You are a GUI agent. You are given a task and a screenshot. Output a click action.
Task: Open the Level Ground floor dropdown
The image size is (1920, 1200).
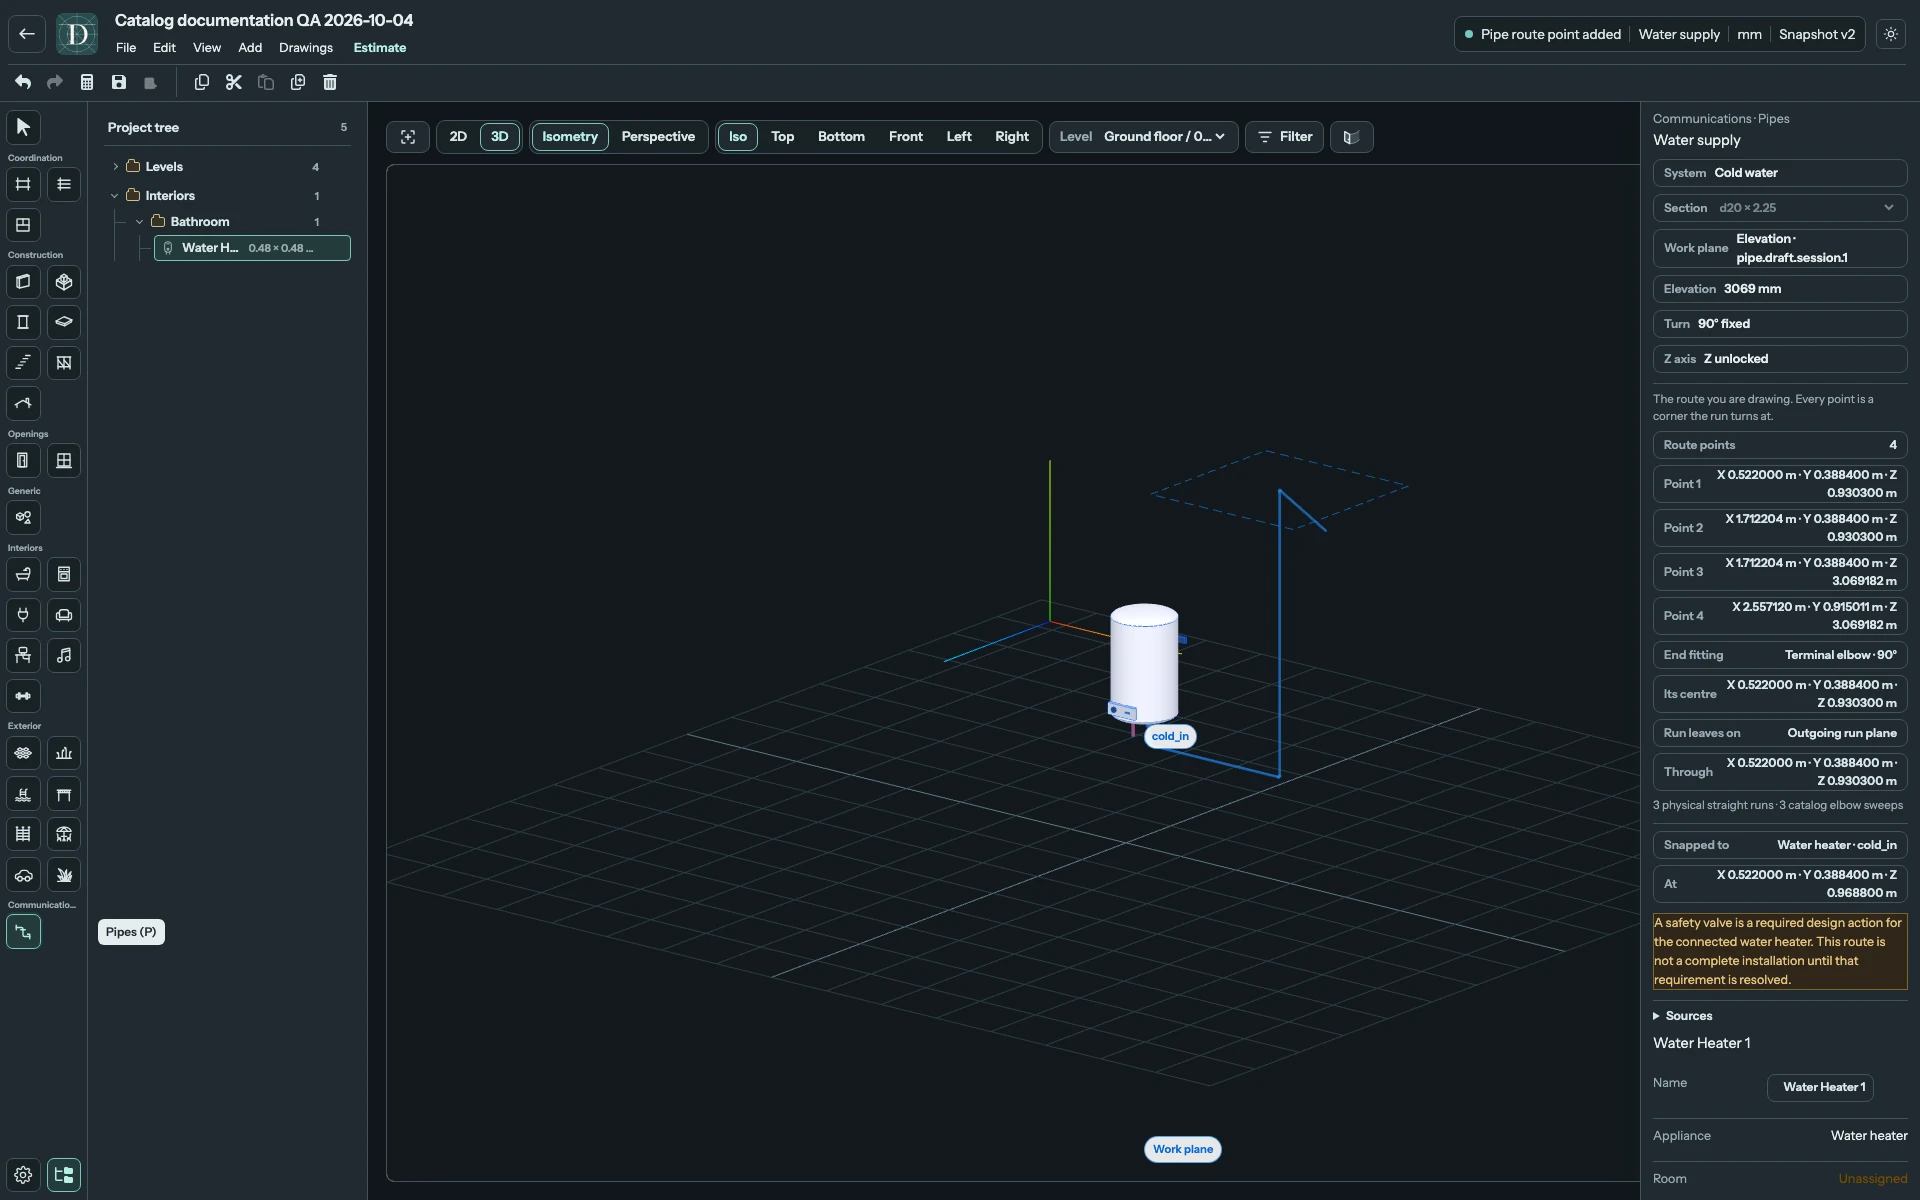[1143, 137]
